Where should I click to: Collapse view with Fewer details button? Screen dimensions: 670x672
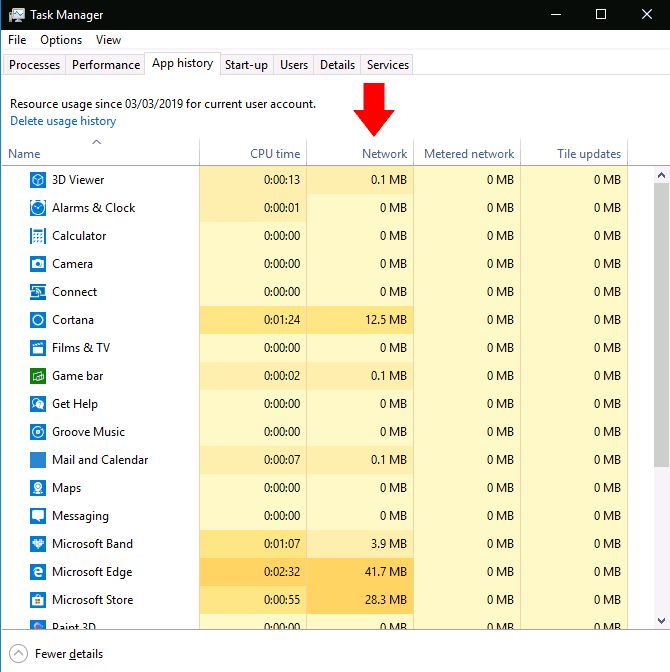(56, 654)
